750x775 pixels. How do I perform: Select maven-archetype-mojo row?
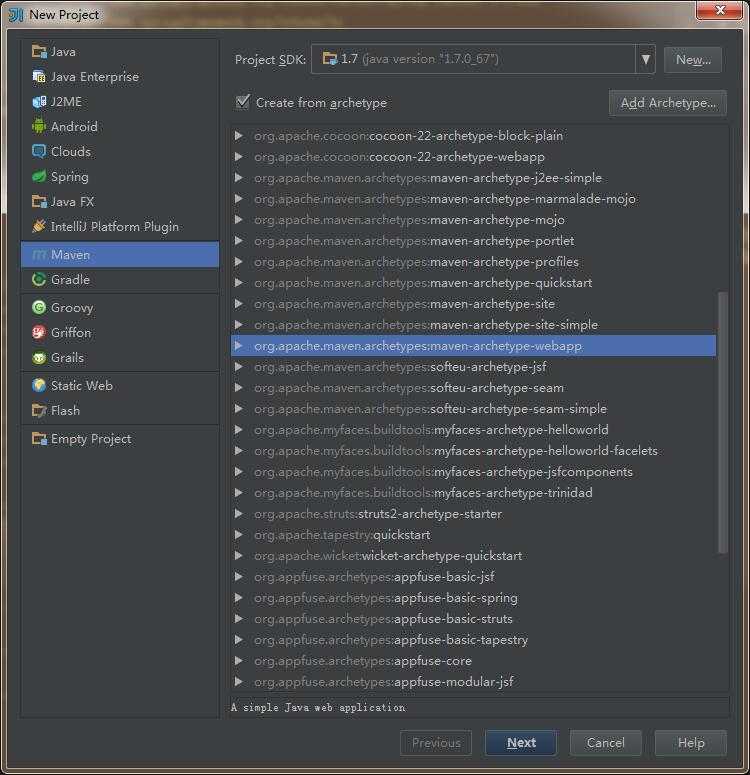(473, 219)
